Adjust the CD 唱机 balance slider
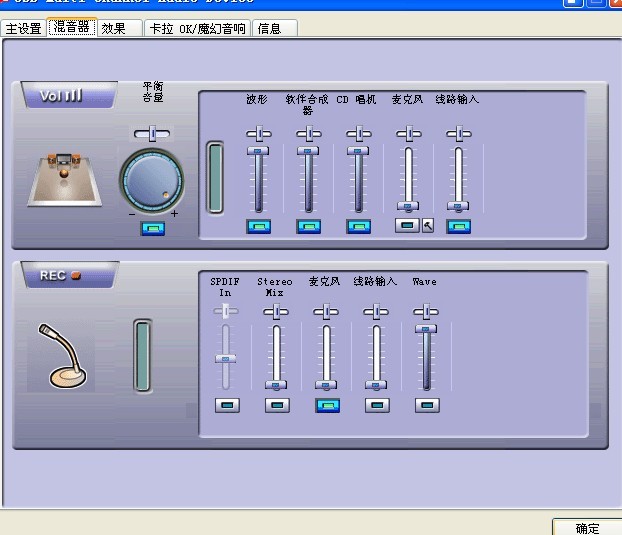Image resolution: width=622 pixels, height=535 pixels. point(359,134)
